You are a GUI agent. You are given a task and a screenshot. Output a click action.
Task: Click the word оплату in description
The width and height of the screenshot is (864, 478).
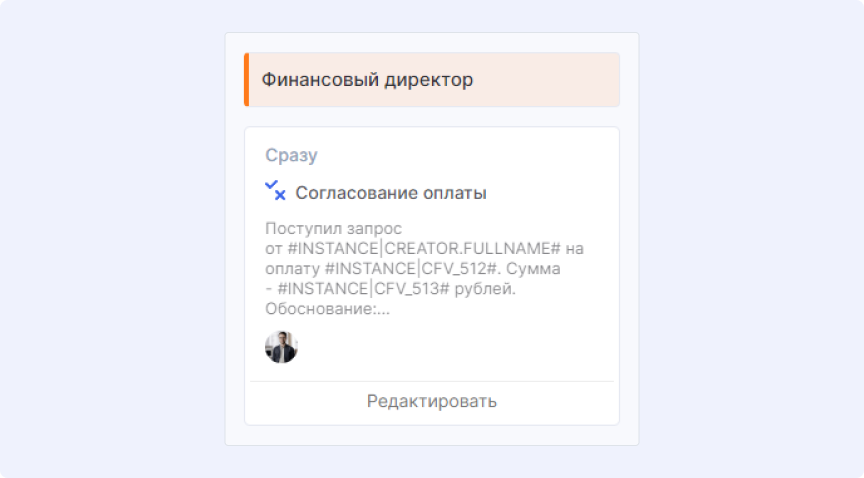(x=294, y=270)
